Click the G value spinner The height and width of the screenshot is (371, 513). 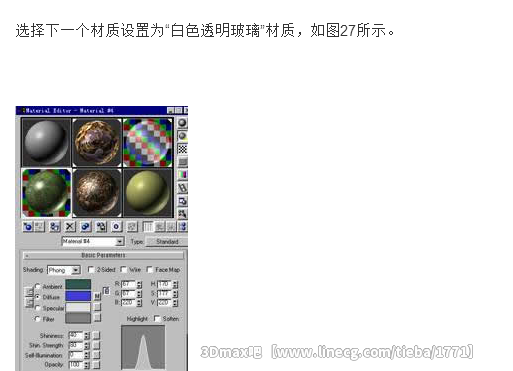(x=139, y=294)
